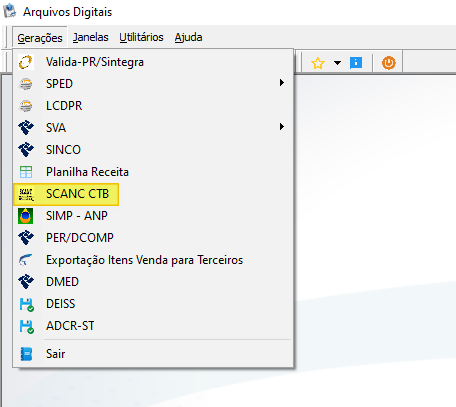Viewport: 456px width, 407px height.
Task: Click the Valida-PR/Sintegra ring icon
Action: coord(26,62)
